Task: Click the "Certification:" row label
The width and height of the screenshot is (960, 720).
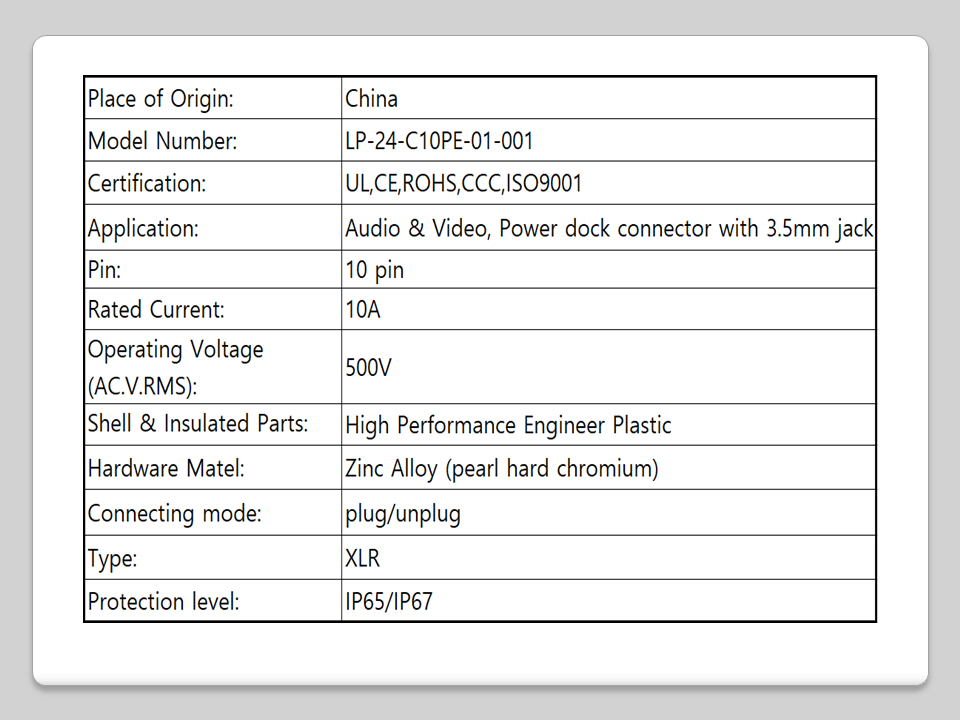Action: (147, 184)
